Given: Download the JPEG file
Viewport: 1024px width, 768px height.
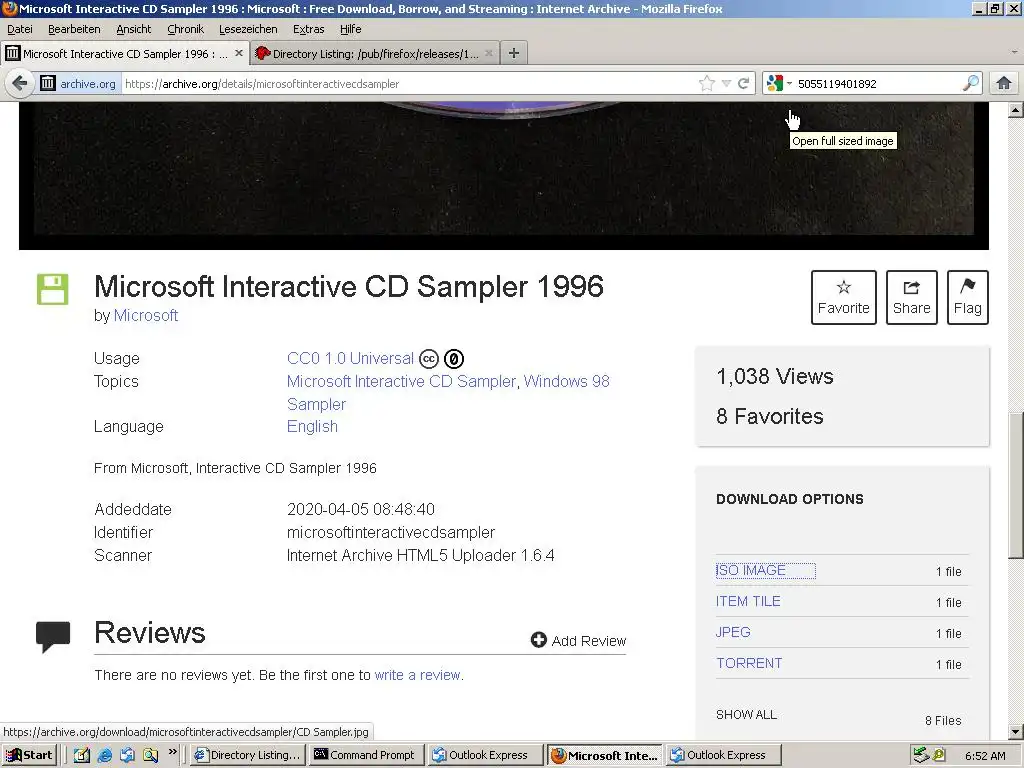Looking at the screenshot, I should click(733, 632).
